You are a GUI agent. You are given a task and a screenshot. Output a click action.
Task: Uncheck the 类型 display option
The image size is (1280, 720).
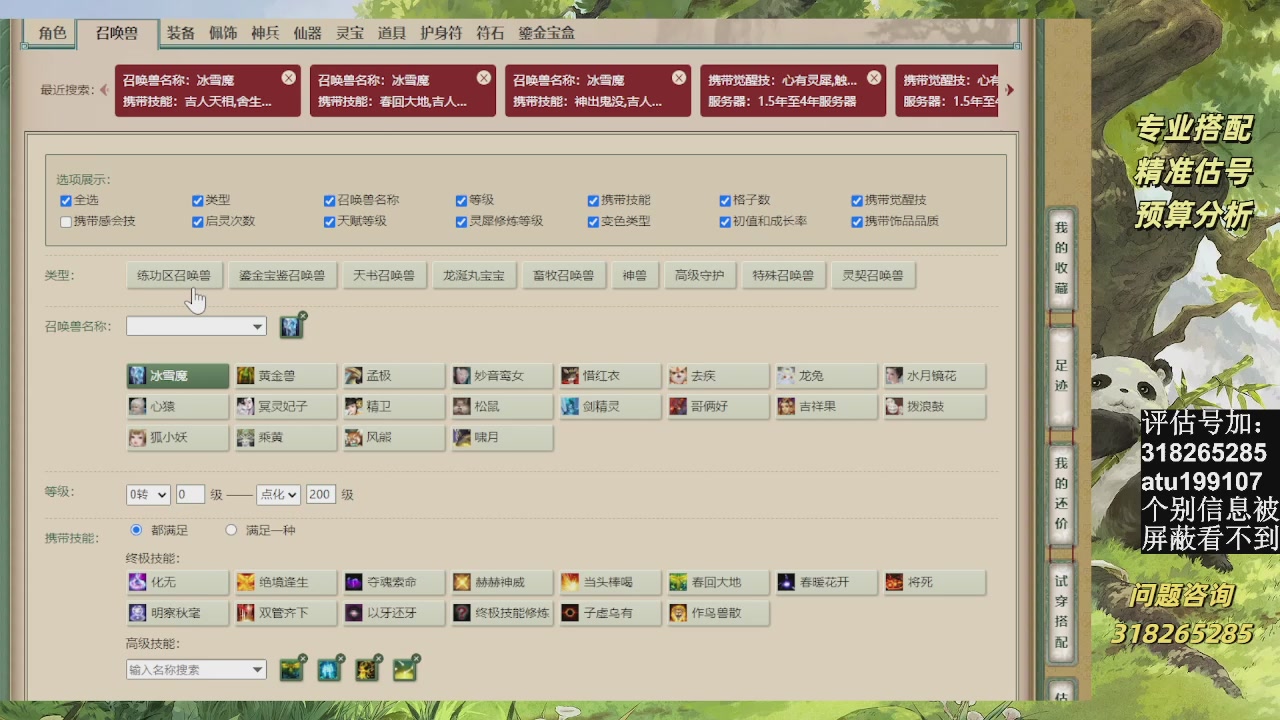[198, 201]
